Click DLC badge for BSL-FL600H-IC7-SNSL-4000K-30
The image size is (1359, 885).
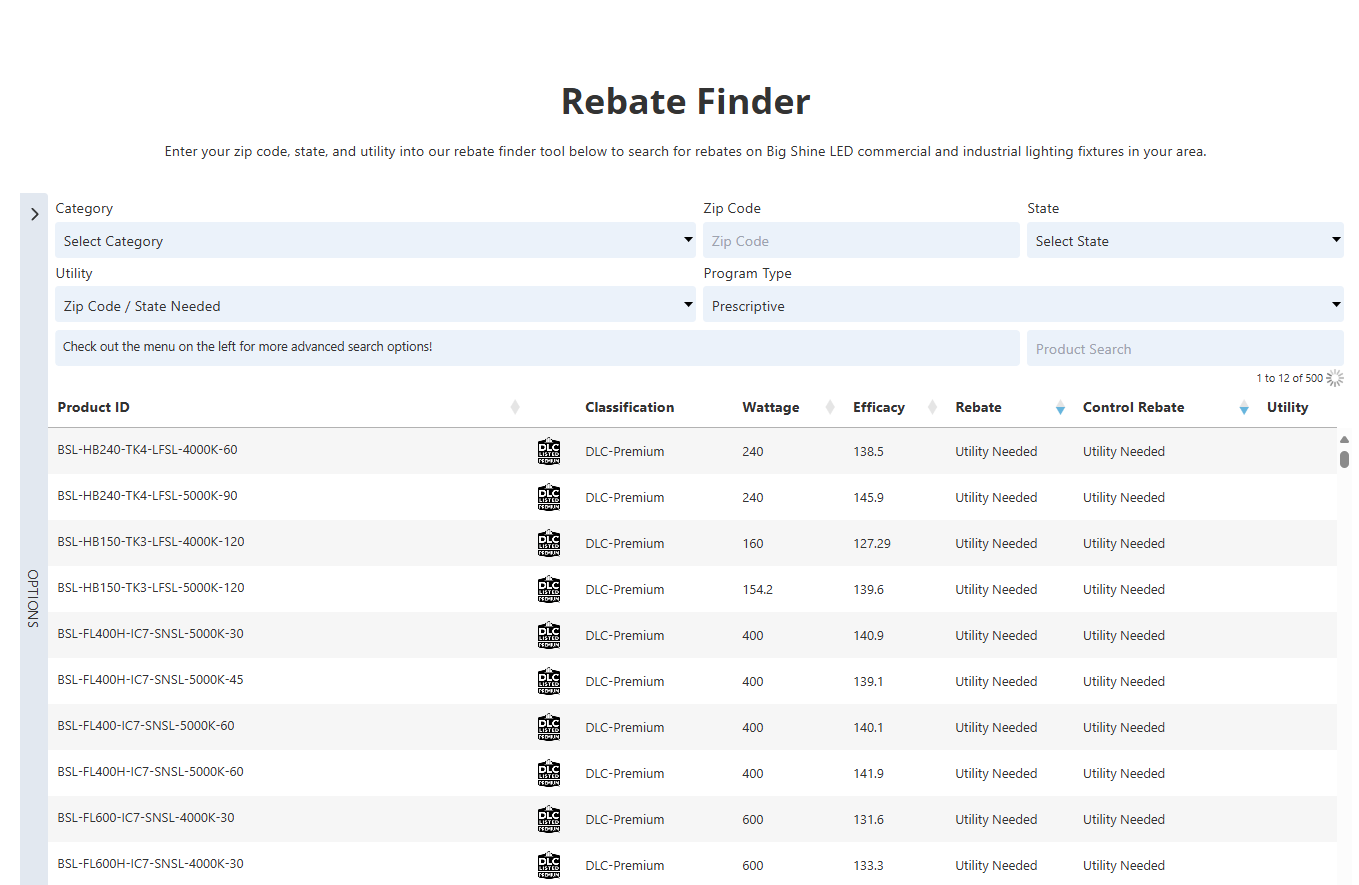pyautogui.click(x=549, y=865)
